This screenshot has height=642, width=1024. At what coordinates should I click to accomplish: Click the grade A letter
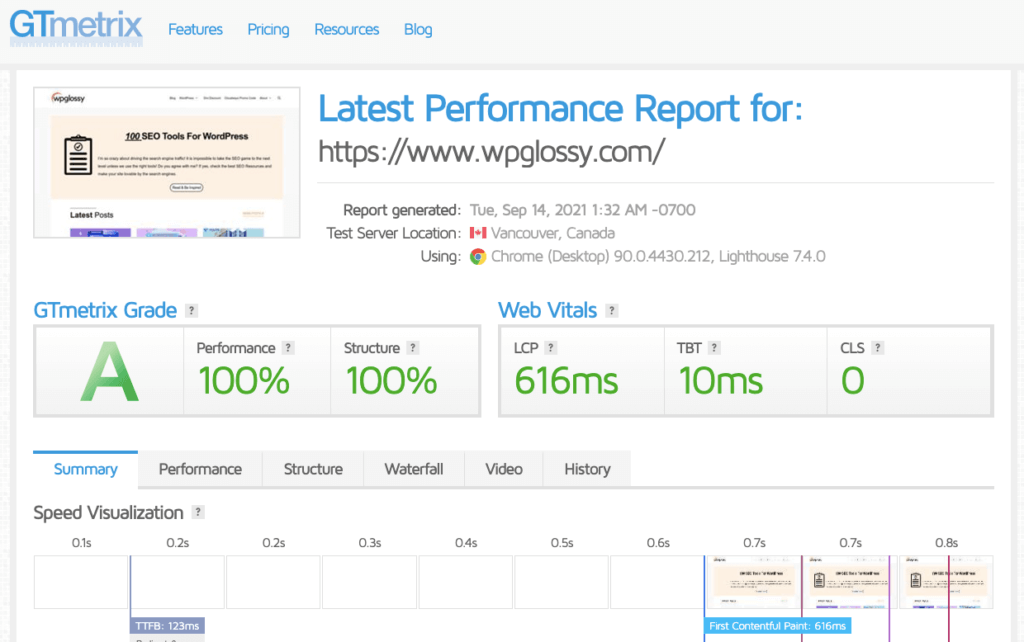[110, 372]
